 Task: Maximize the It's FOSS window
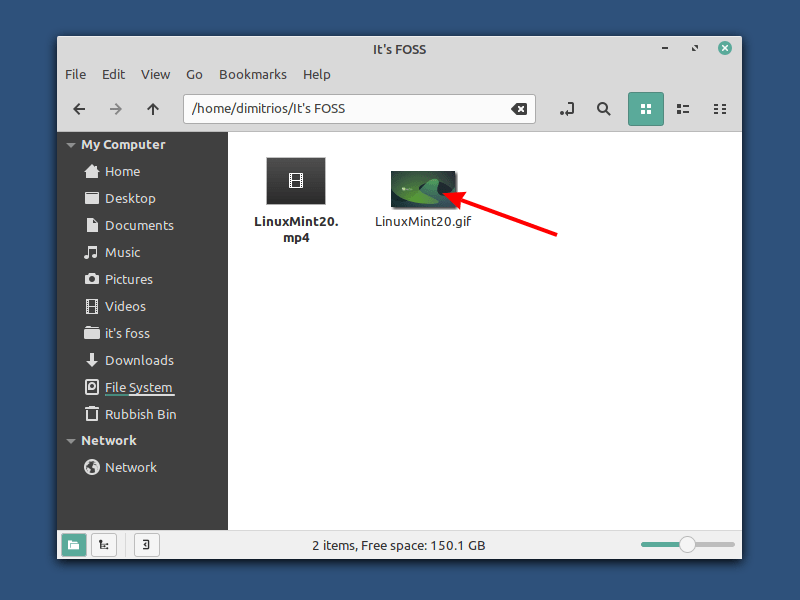[695, 48]
